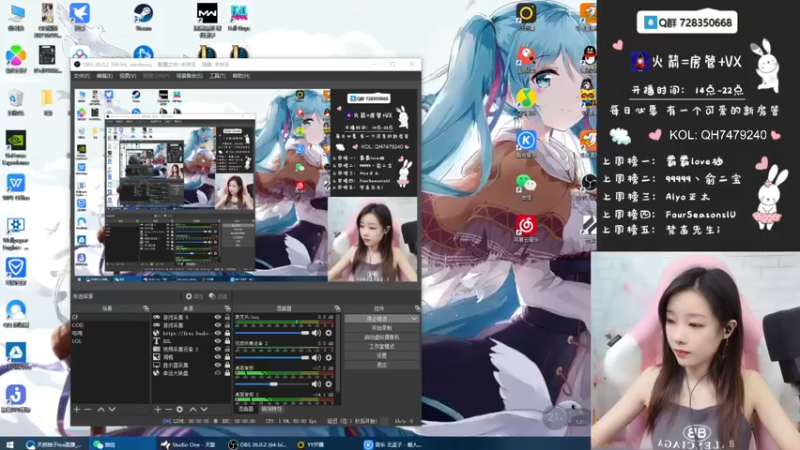Mute 视频采集设备 2 mixer channel
800x450 pixels.
[x=316, y=358]
